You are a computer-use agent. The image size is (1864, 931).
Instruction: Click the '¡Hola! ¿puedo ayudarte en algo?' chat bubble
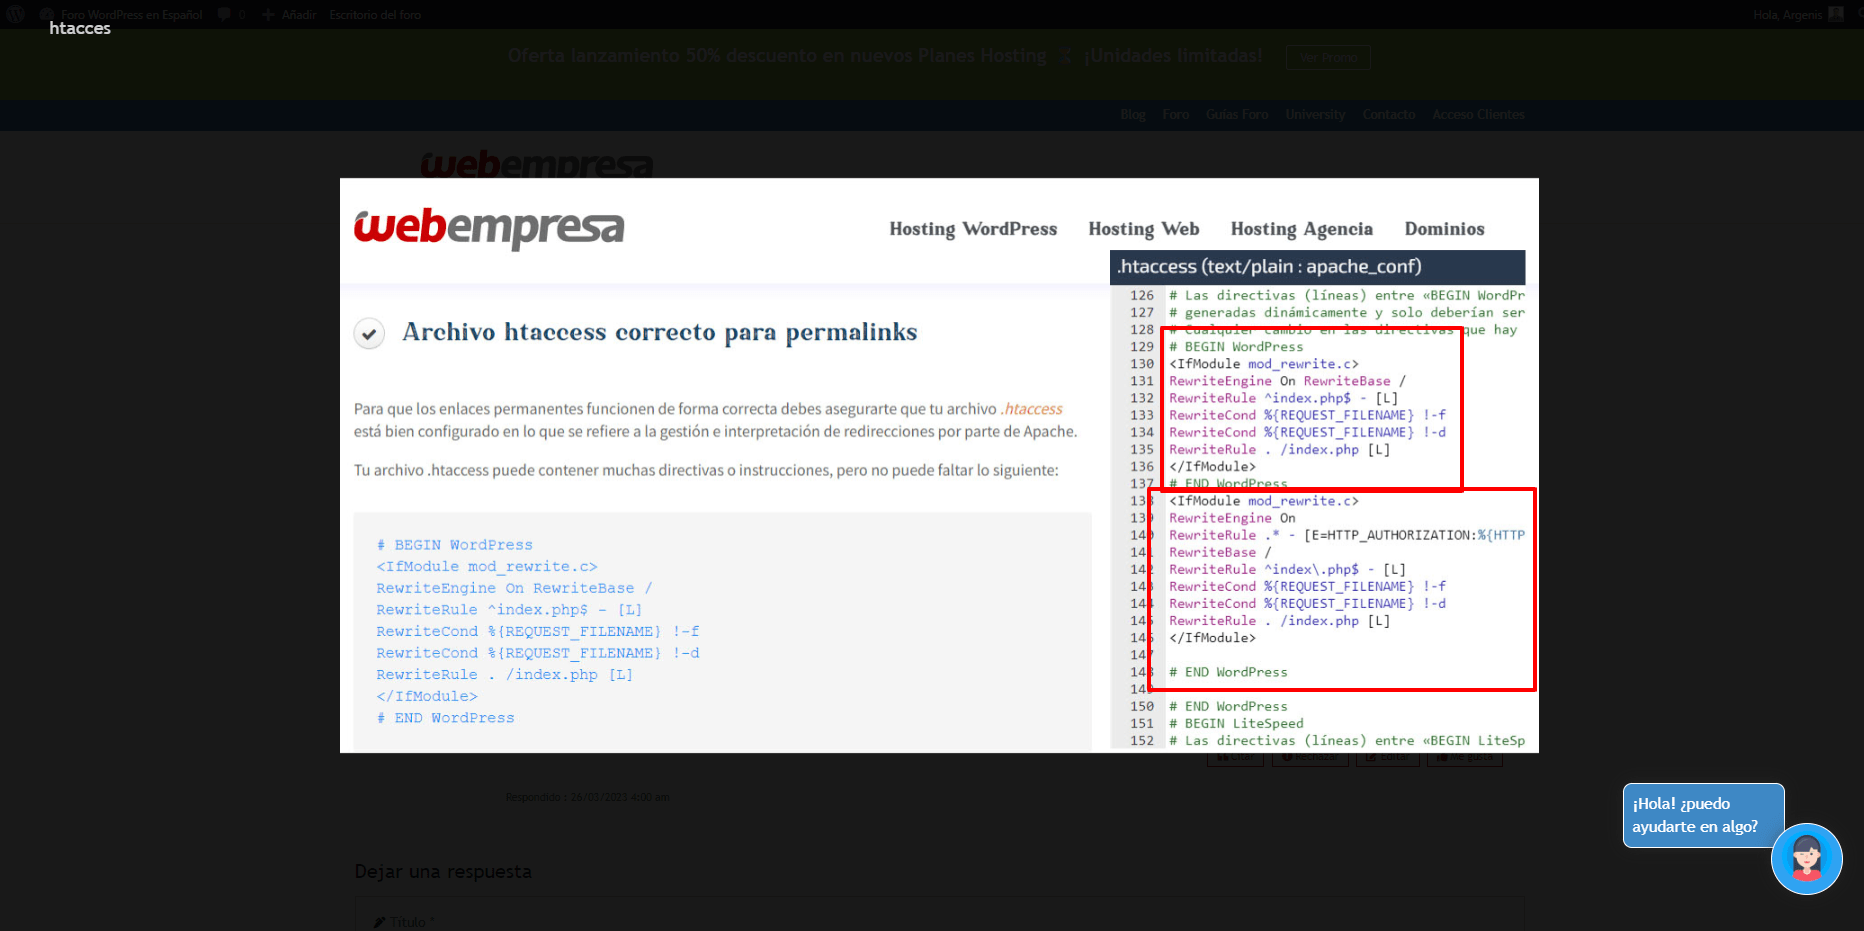(x=1703, y=815)
